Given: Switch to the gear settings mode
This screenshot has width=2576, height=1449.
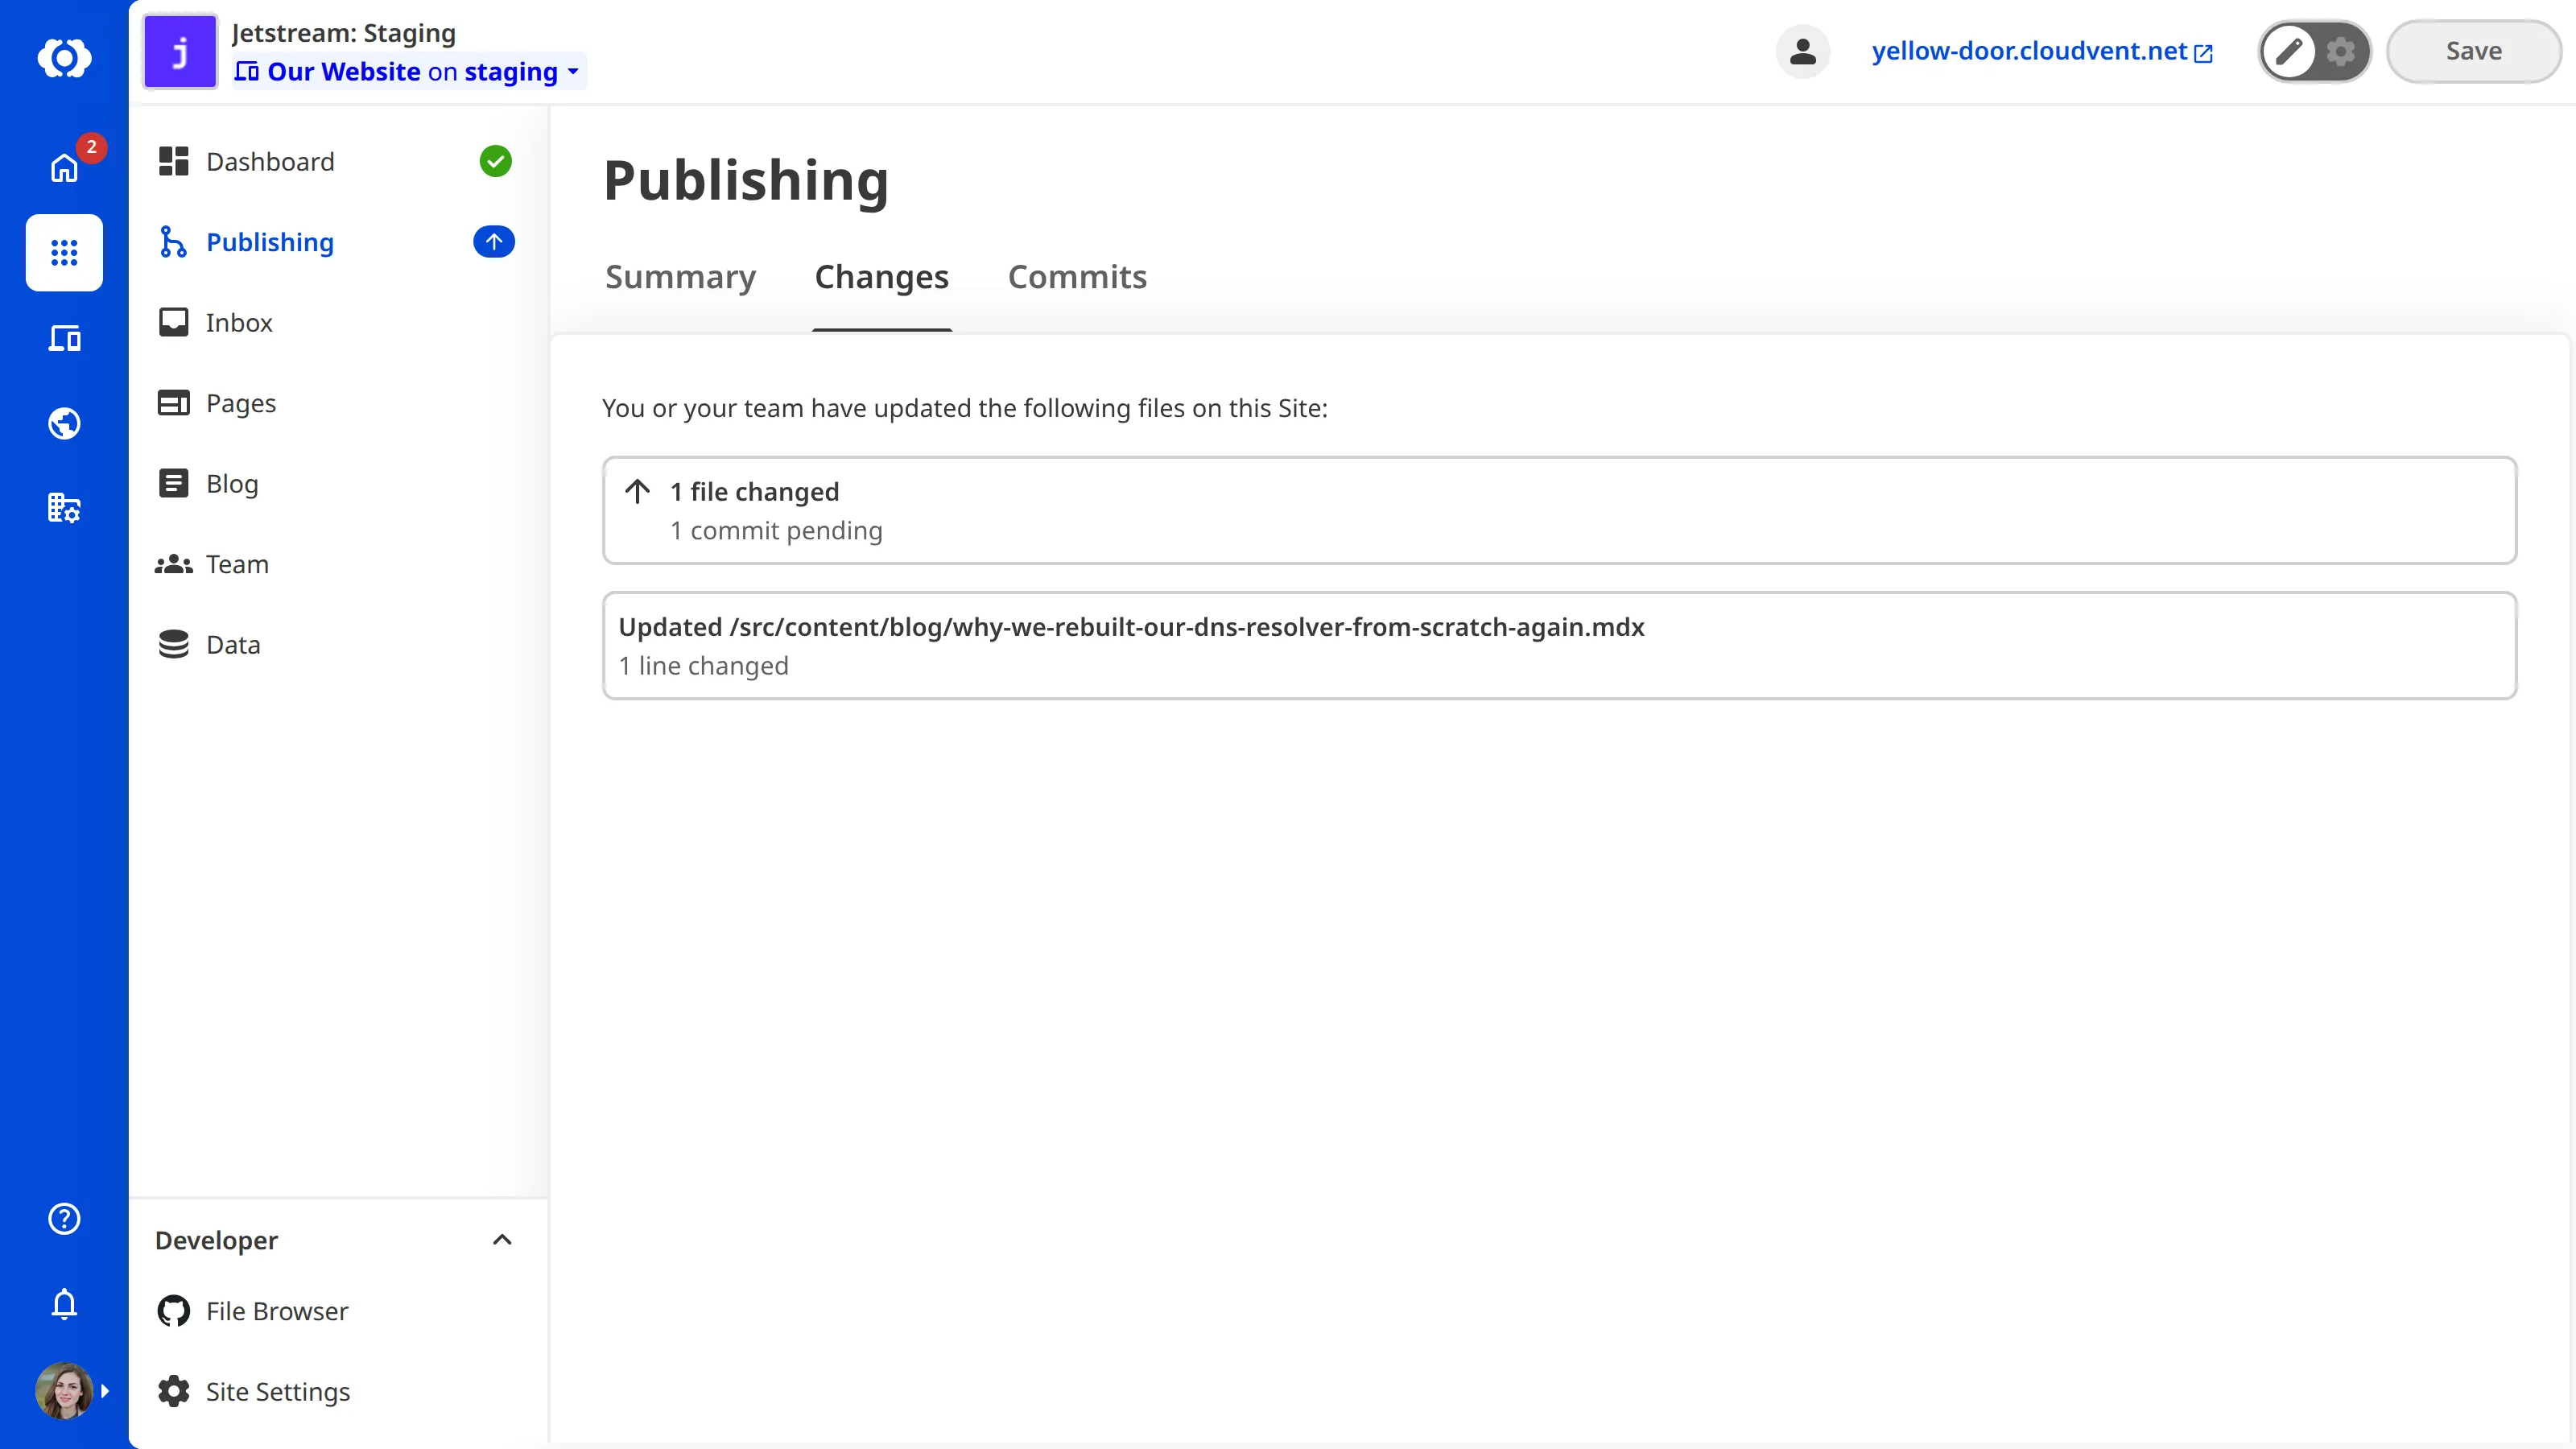Looking at the screenshot, I should [2341, 51].
